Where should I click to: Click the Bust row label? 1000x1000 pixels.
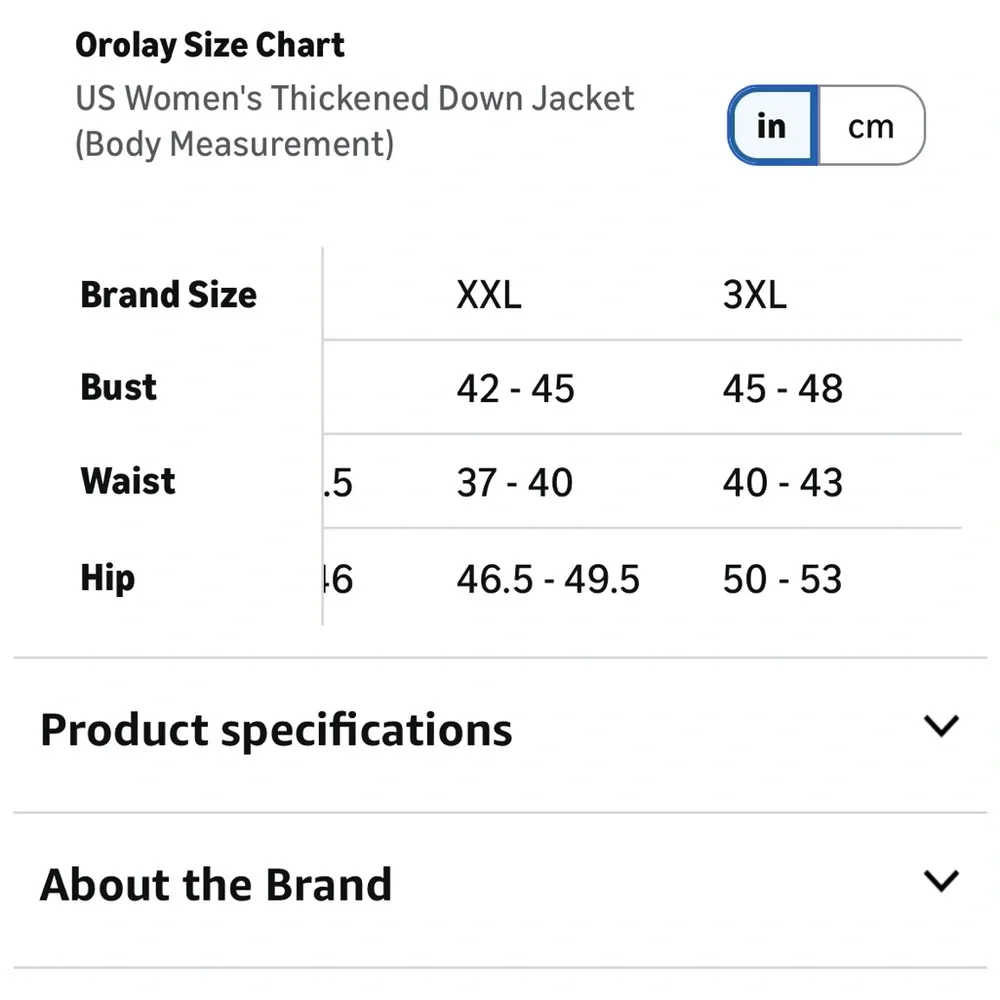[118, 388]
